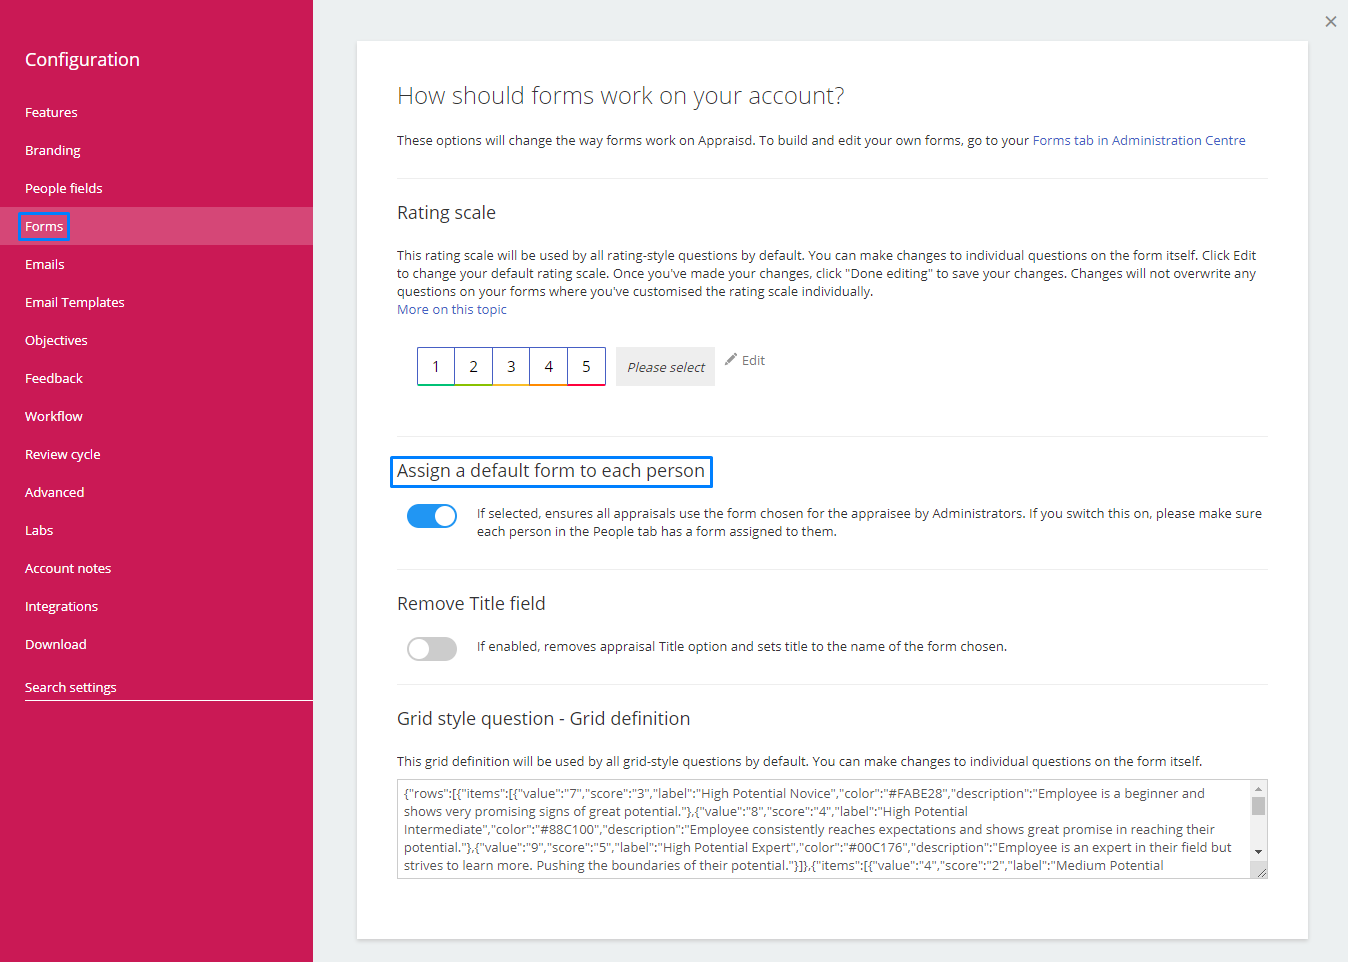Click the grid definition scrollbar up arrow
Image resolution: width=1348 pixels, height=962 pixels.
1259,789
